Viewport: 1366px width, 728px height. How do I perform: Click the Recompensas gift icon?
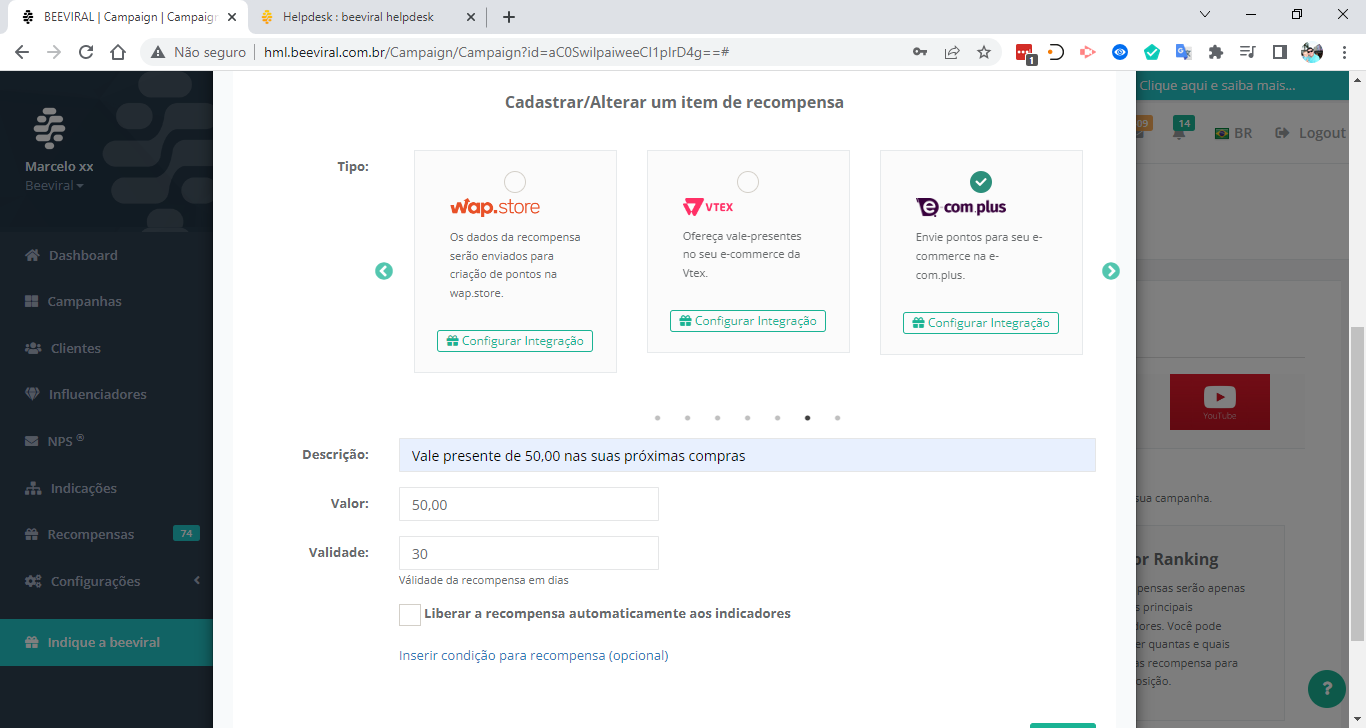(x=32, y=534)
